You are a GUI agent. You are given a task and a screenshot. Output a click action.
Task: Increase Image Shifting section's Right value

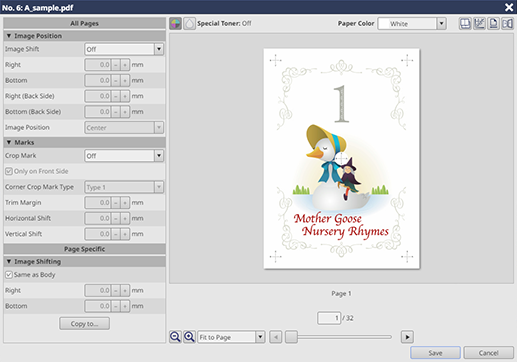(125, 290)
